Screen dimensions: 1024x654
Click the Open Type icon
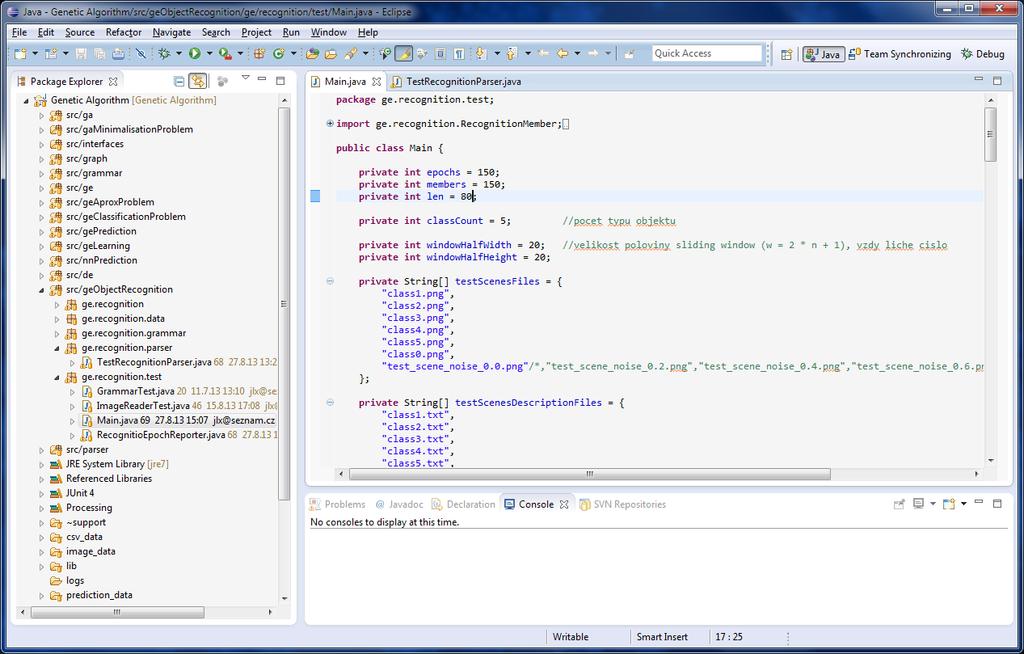click(313, 54)
